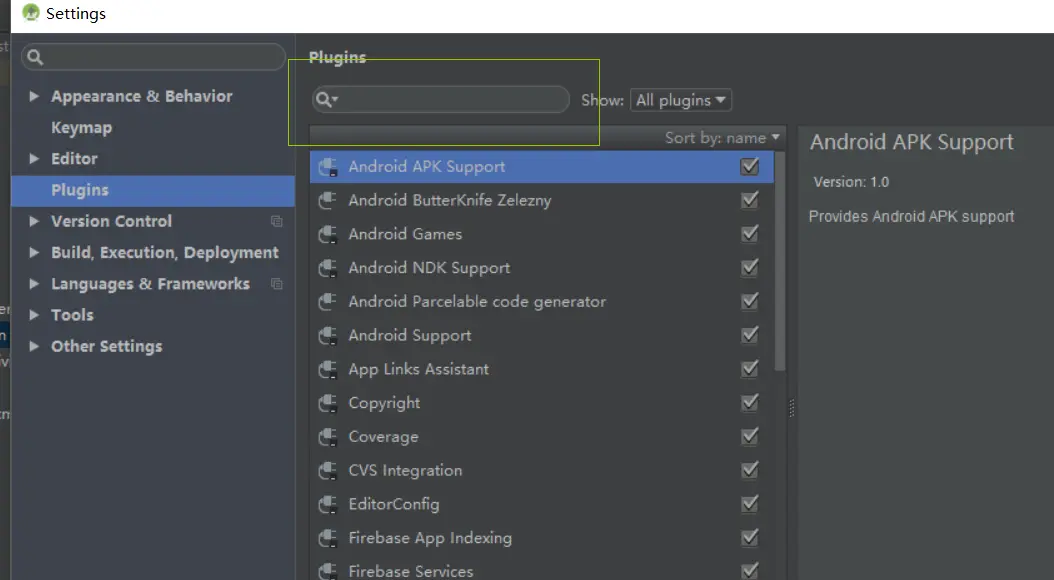Expand Languages & Frameworks node
The image size is (1054, 580).
point(34,284)
